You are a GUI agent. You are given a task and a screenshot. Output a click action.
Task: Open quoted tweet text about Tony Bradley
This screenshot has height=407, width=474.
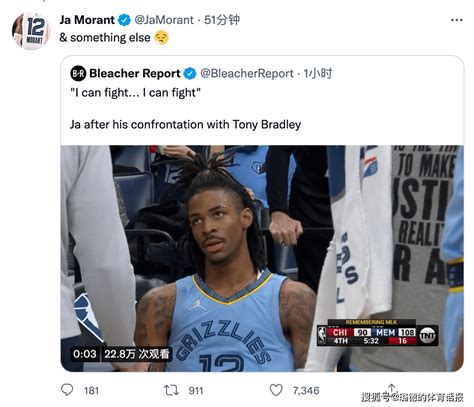185,125
